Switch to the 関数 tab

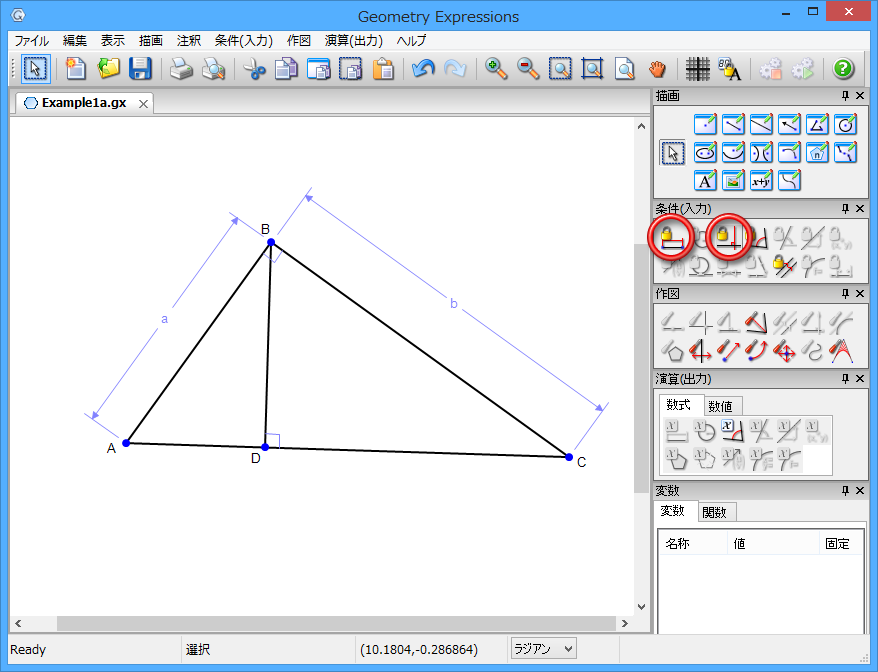[x=715, y=512]
